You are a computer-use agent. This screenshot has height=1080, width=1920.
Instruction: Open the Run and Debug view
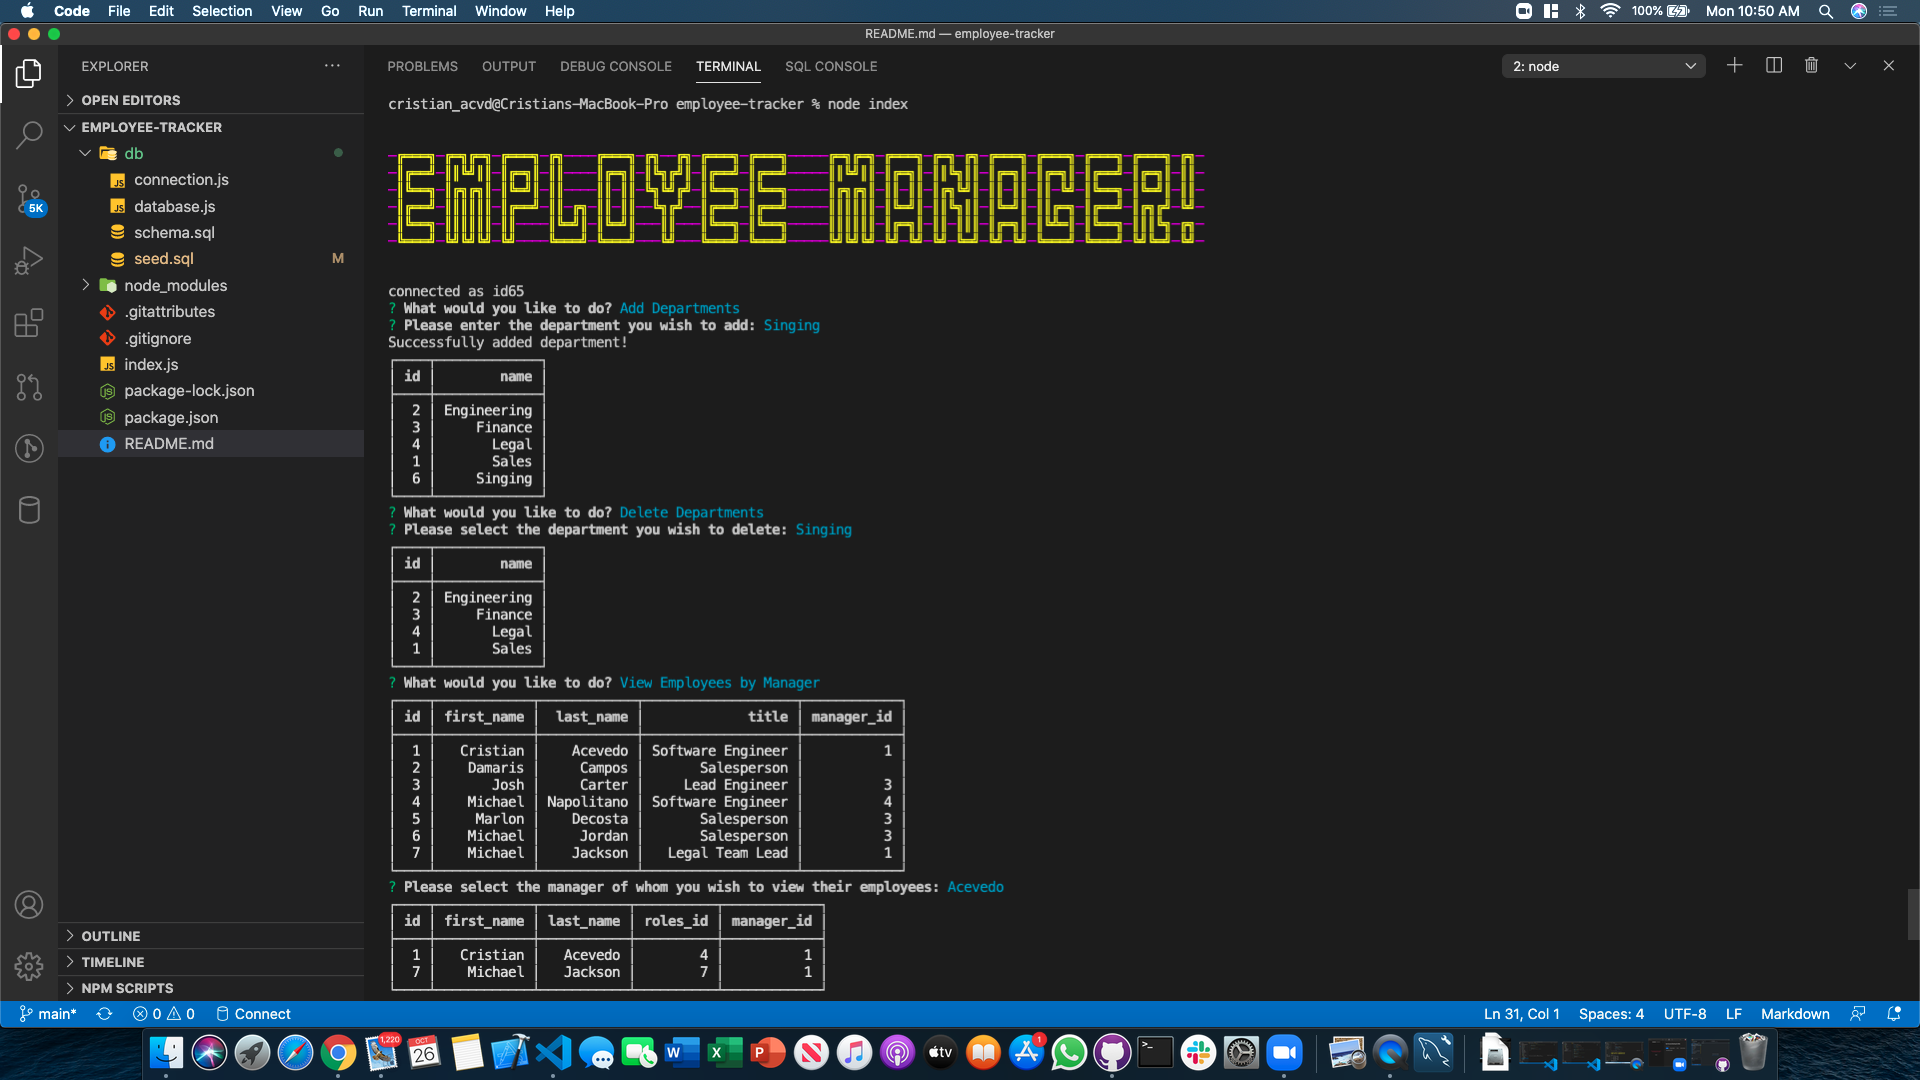pos(29,261)
